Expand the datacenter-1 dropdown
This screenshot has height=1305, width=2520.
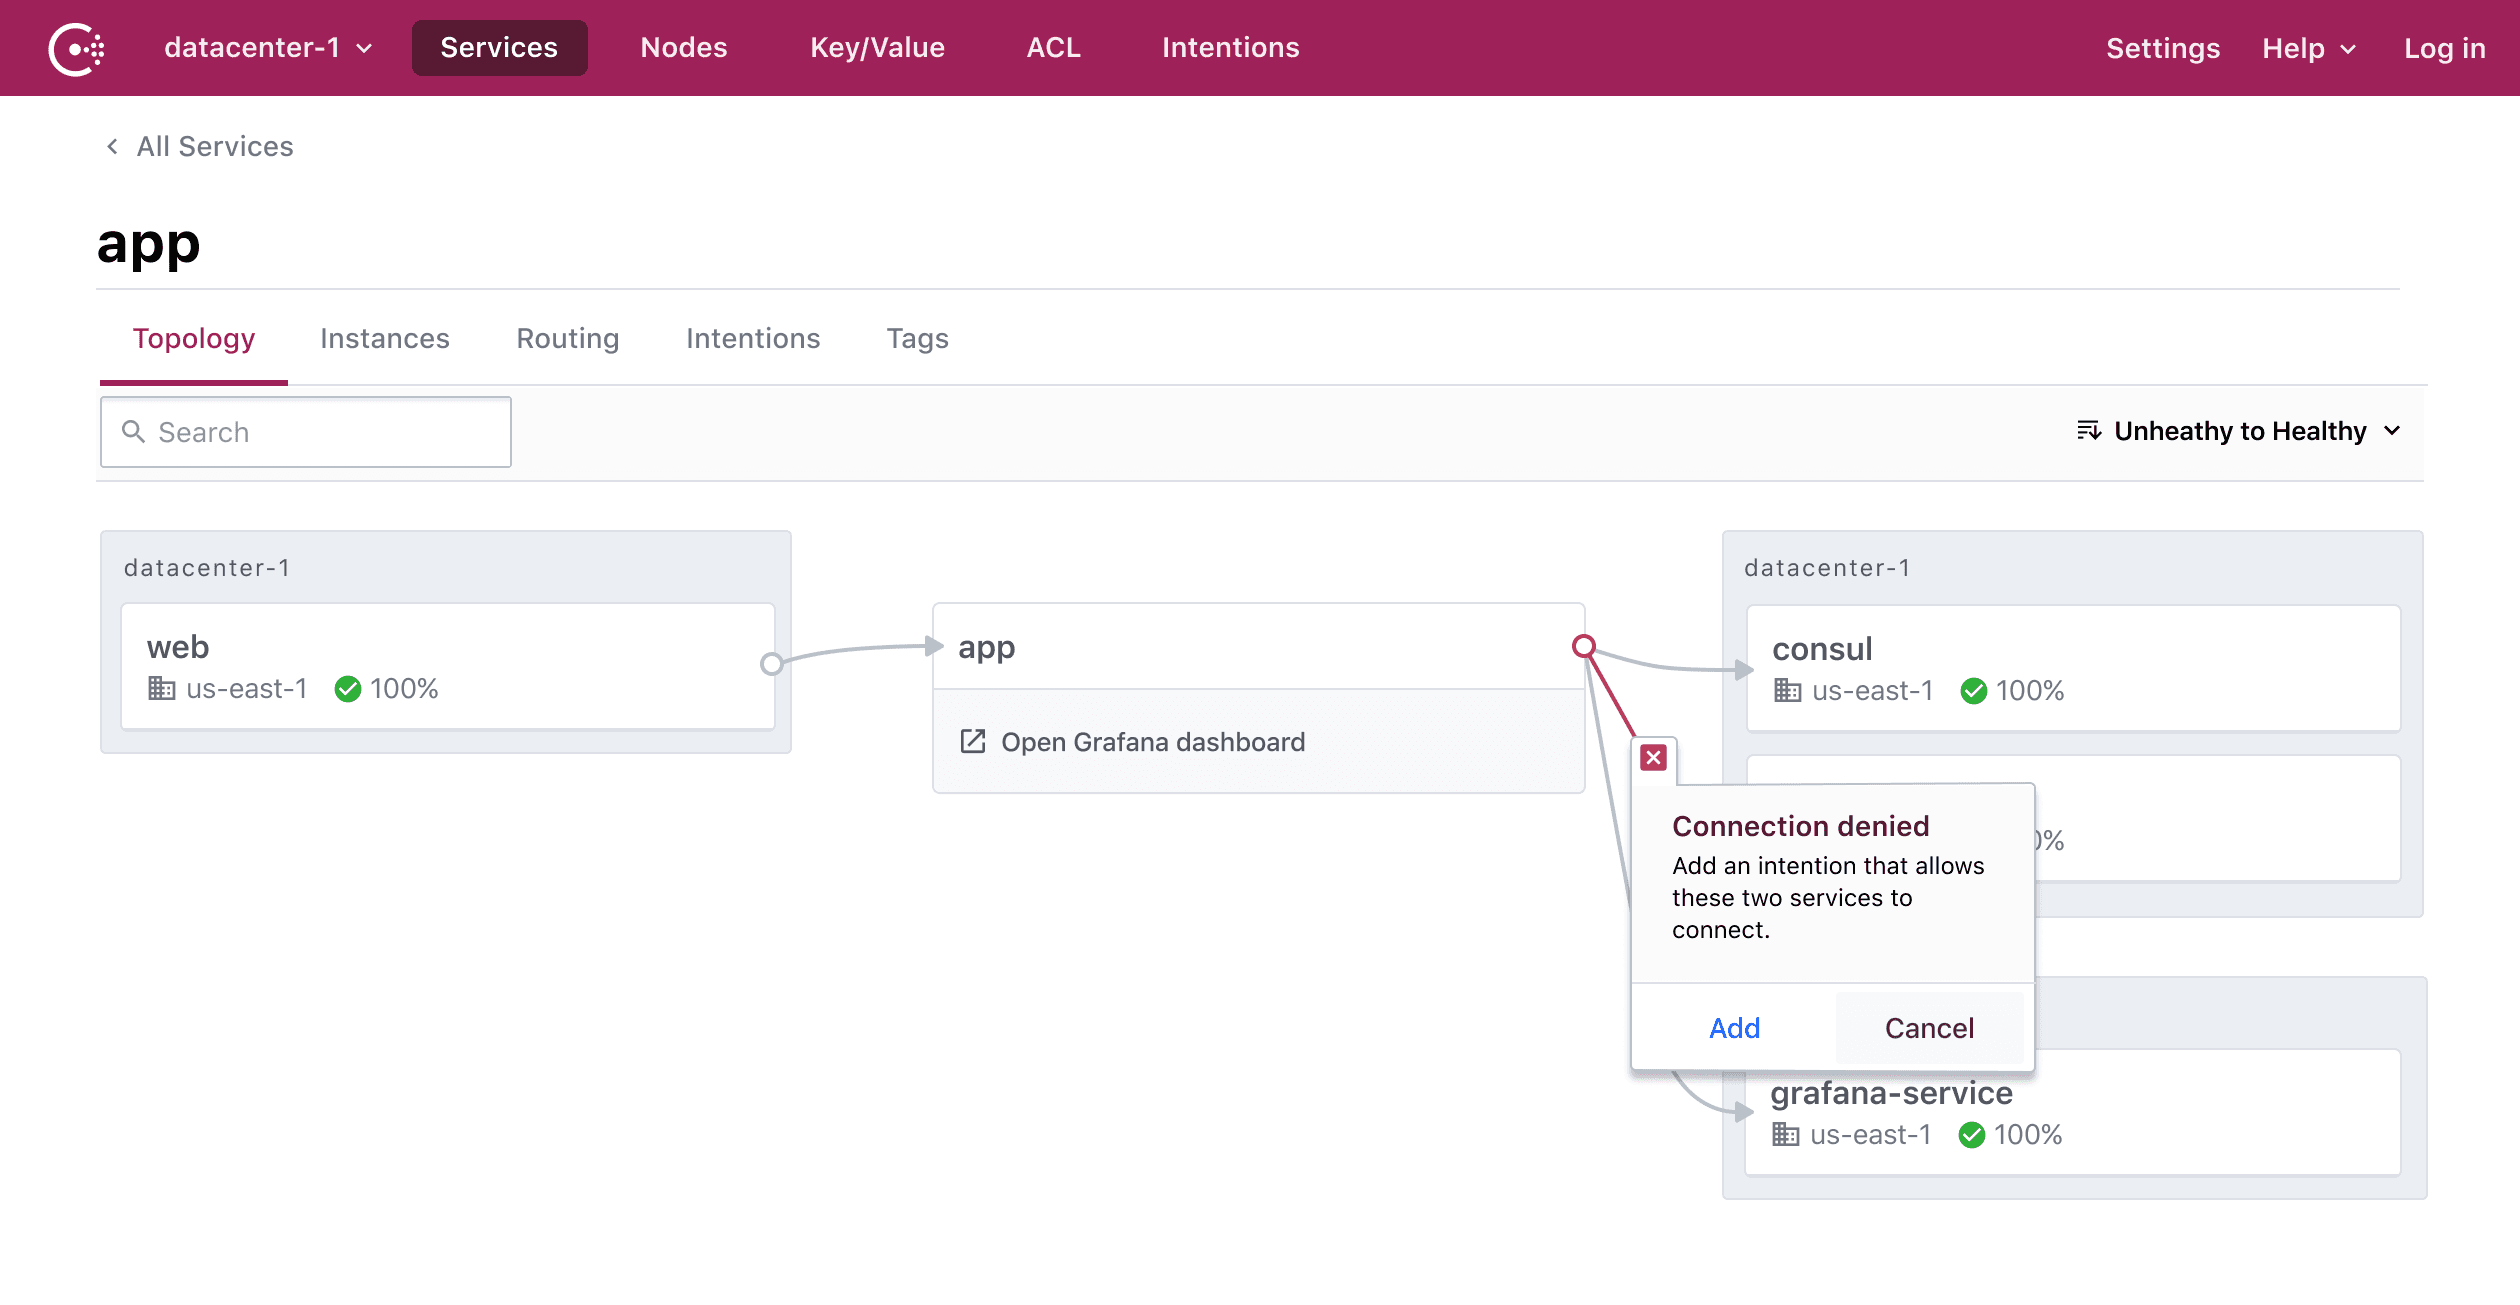[x=268, y=48]
